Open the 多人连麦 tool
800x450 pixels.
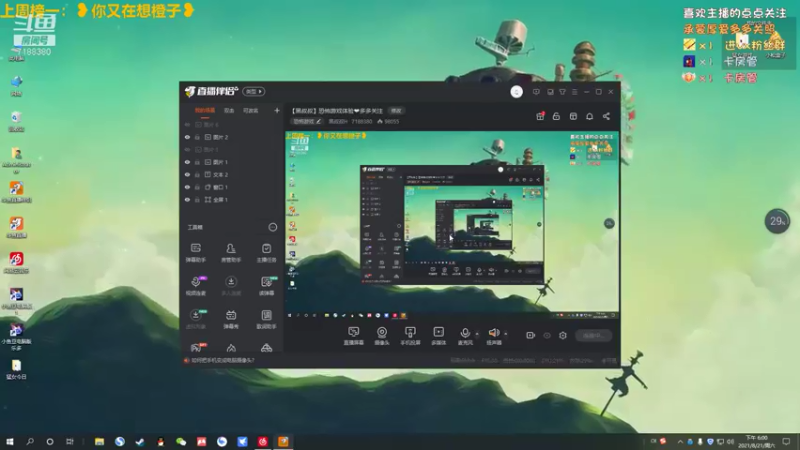(x=231, y=286)
